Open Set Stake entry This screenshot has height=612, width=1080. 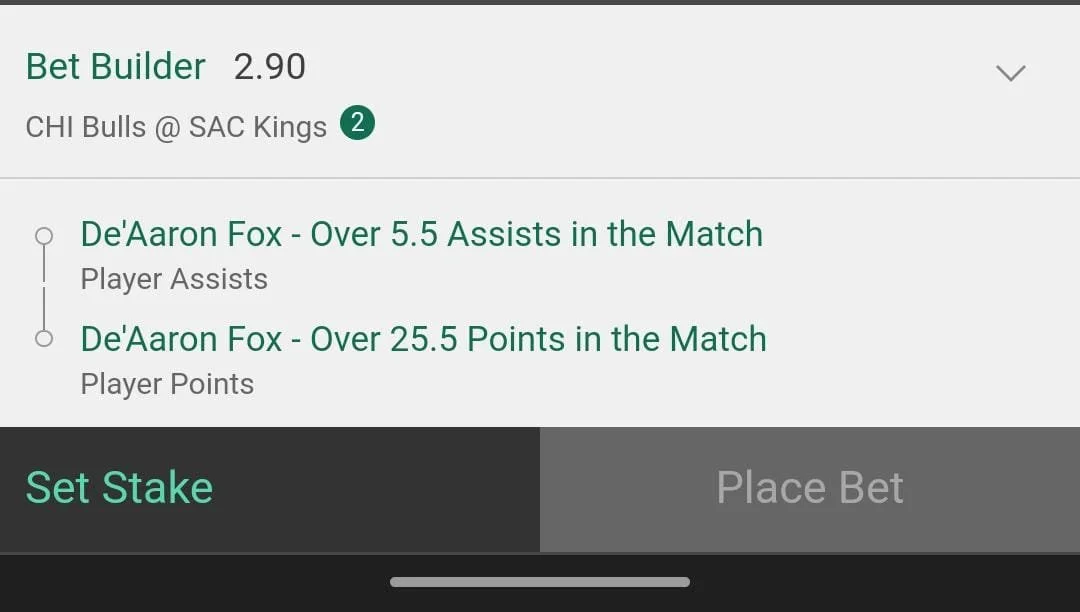(x=270, y=489)
